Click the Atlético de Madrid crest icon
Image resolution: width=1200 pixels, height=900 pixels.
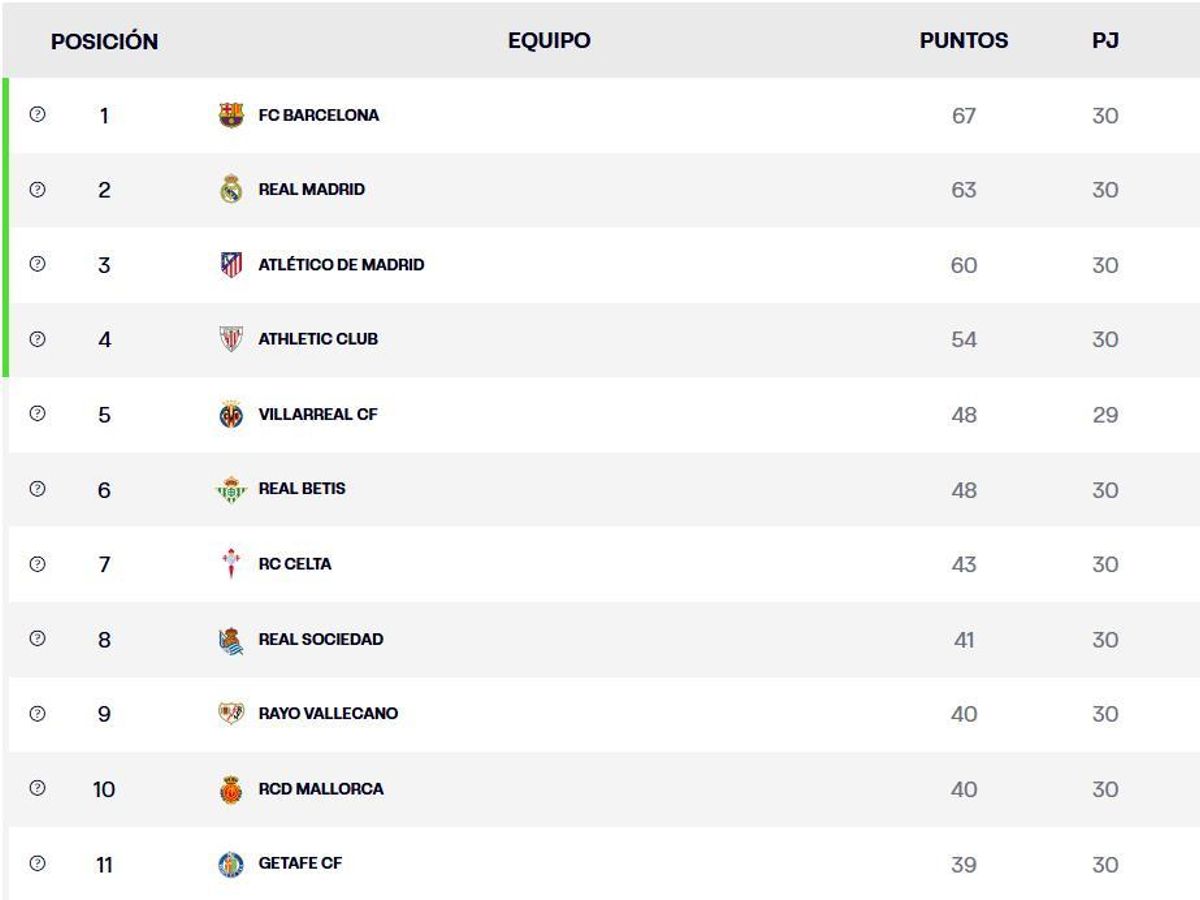231,265
